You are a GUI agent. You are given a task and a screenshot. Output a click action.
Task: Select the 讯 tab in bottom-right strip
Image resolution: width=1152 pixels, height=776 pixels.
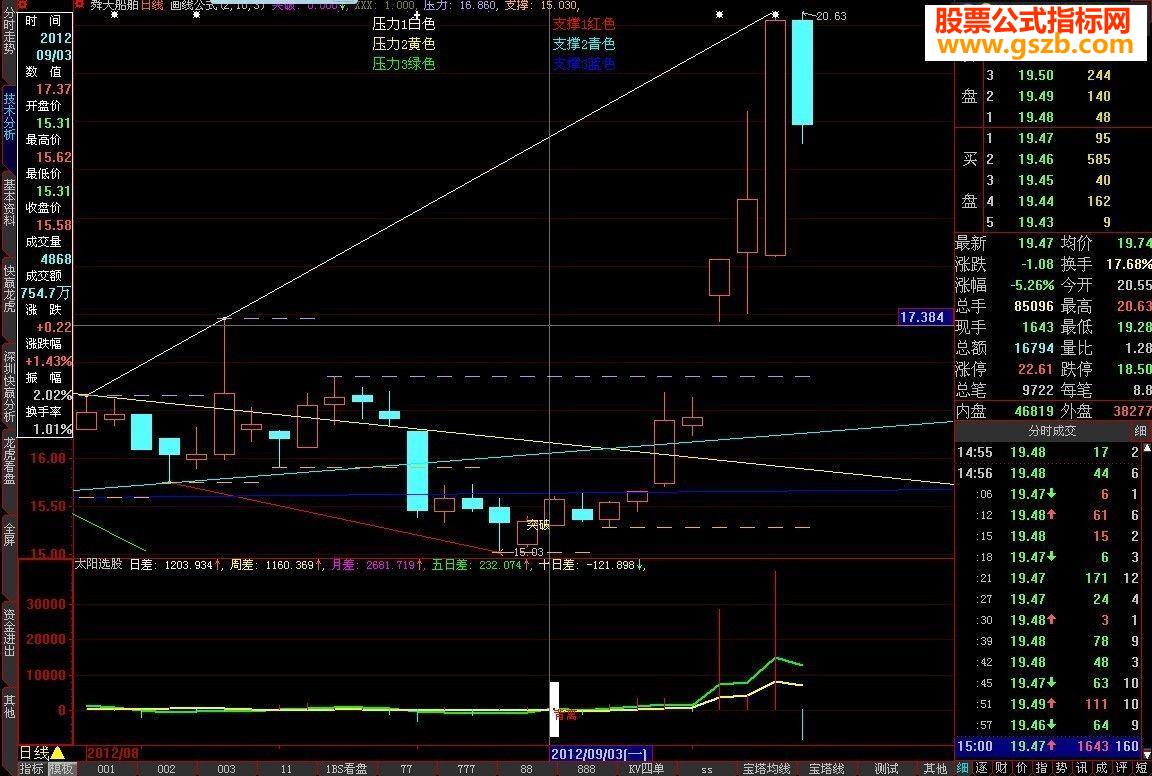[1082, 769]
